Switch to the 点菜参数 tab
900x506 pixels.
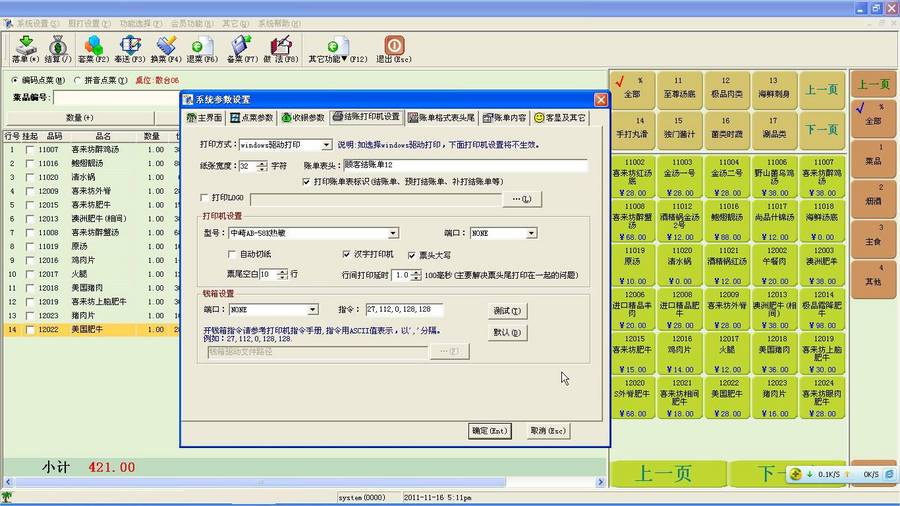[x=255, y=117]
